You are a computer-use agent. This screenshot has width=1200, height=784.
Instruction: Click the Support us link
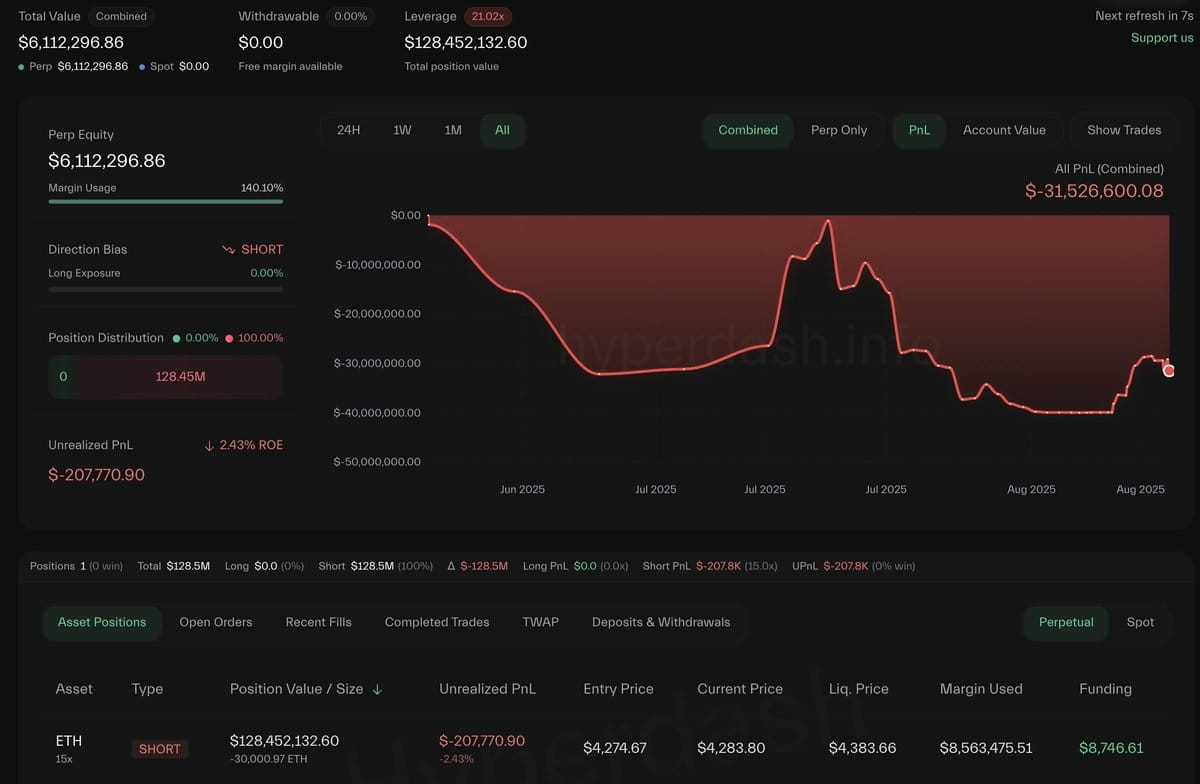(1162, 38)
